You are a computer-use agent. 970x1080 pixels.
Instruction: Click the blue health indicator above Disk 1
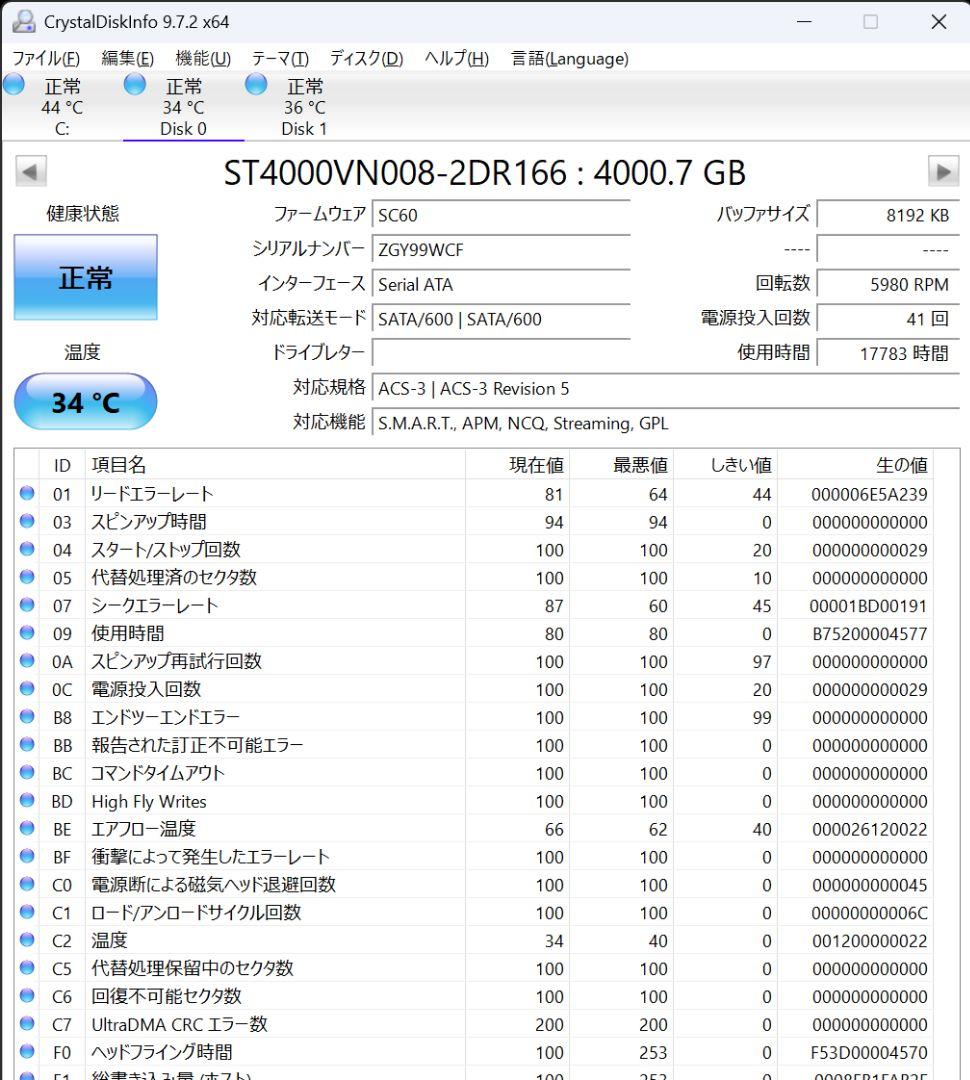pyautogui.click(x=256, y=85)
